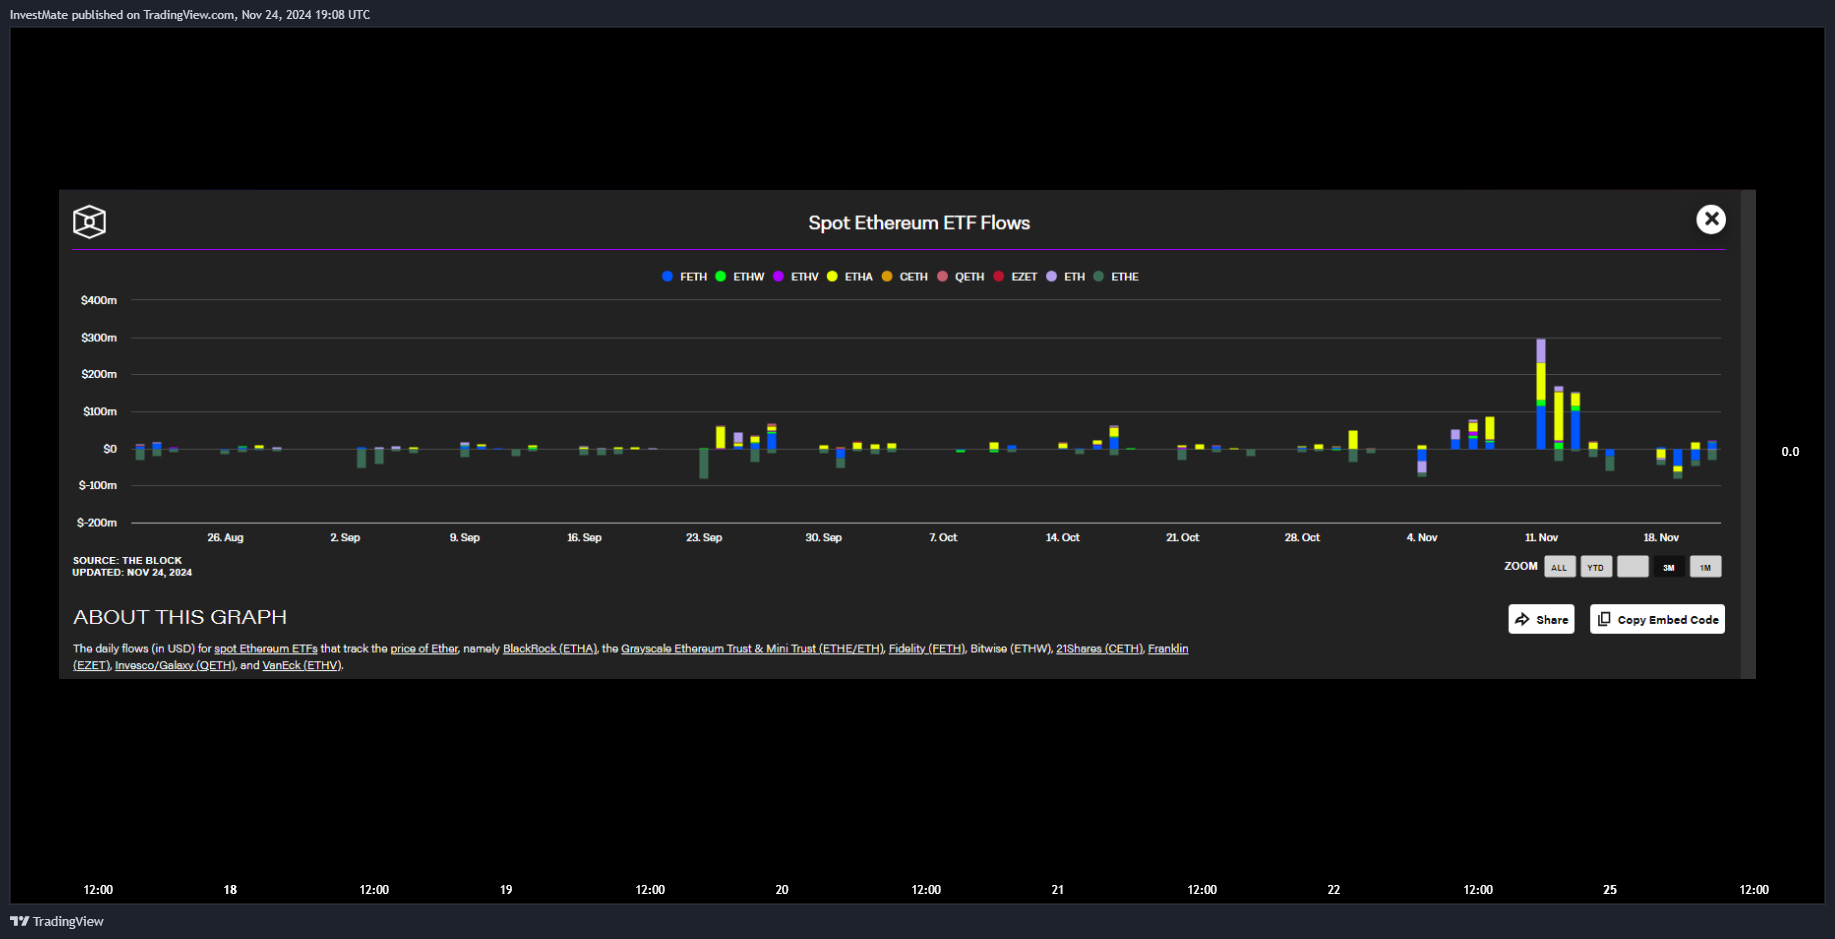
Task: Click the InvestMate published header text
Action: coord(190,15)
